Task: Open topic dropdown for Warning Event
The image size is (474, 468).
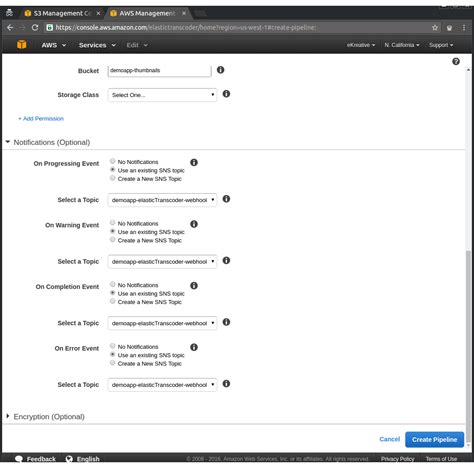Action: (162, 262)
